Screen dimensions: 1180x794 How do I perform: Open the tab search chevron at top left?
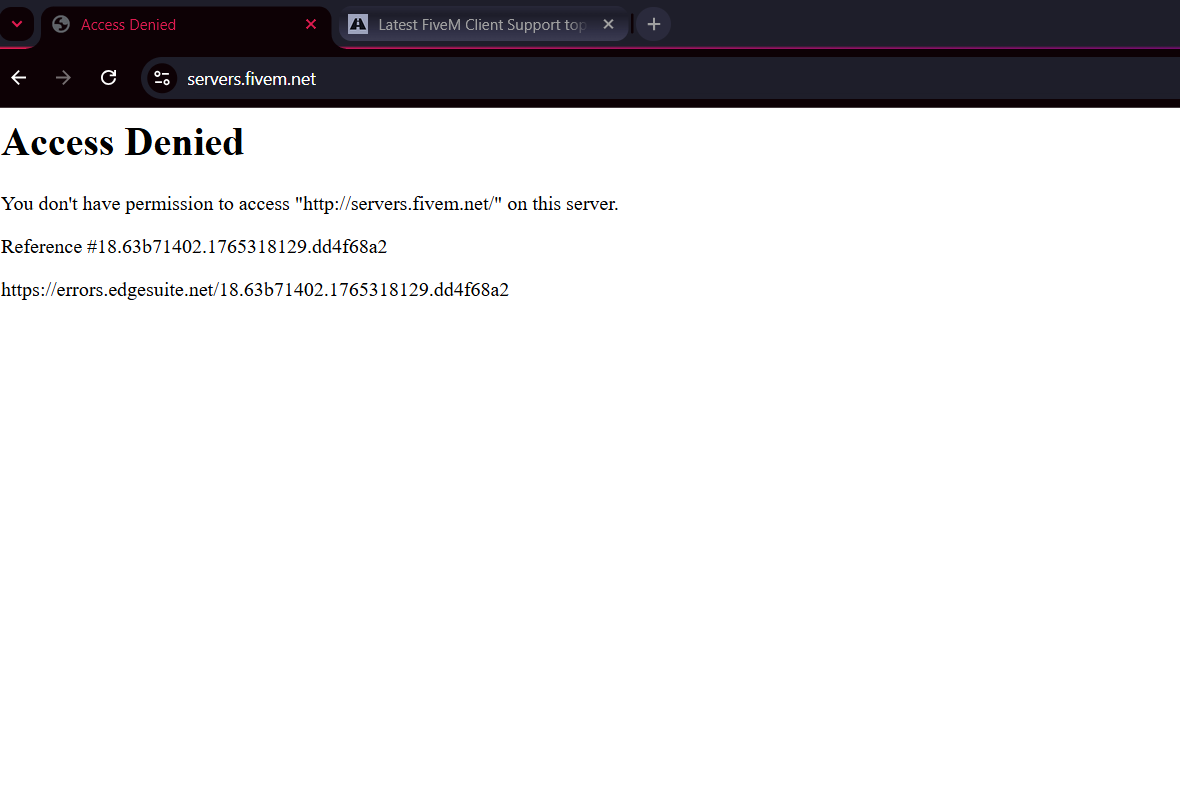point(16,22)
